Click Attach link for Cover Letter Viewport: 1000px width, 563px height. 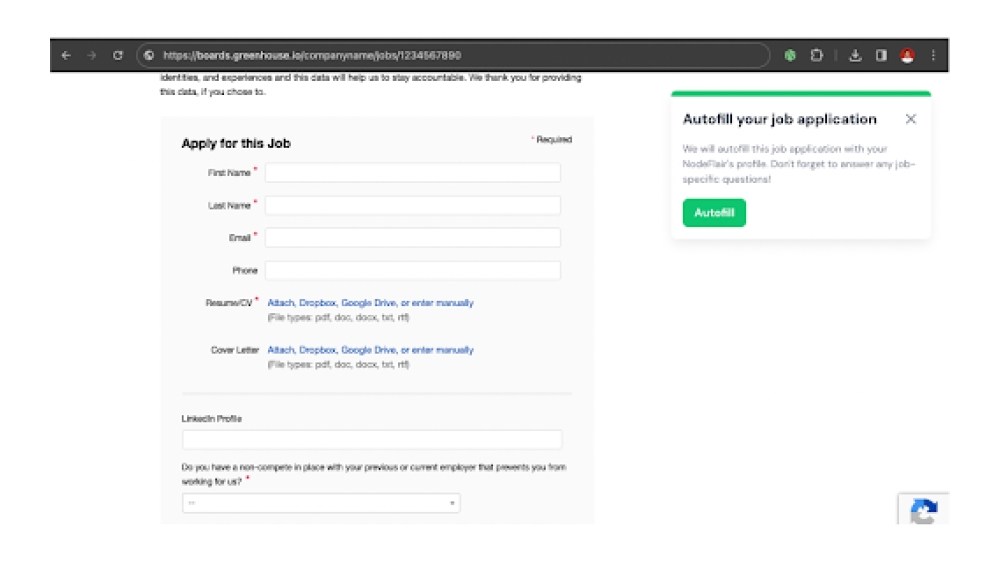(281, 350)
